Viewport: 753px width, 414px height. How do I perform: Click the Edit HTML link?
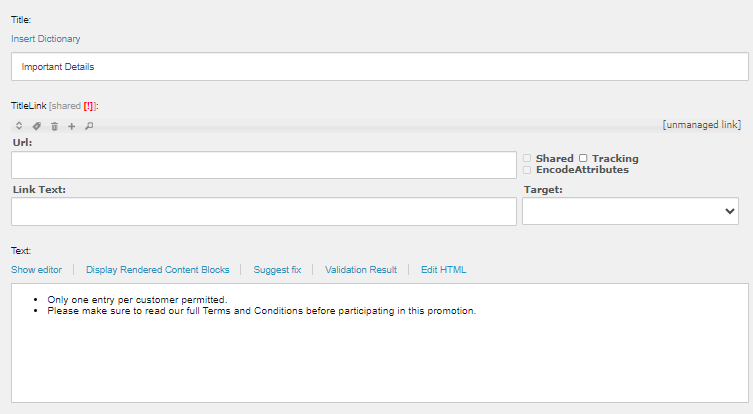[443, 270]
